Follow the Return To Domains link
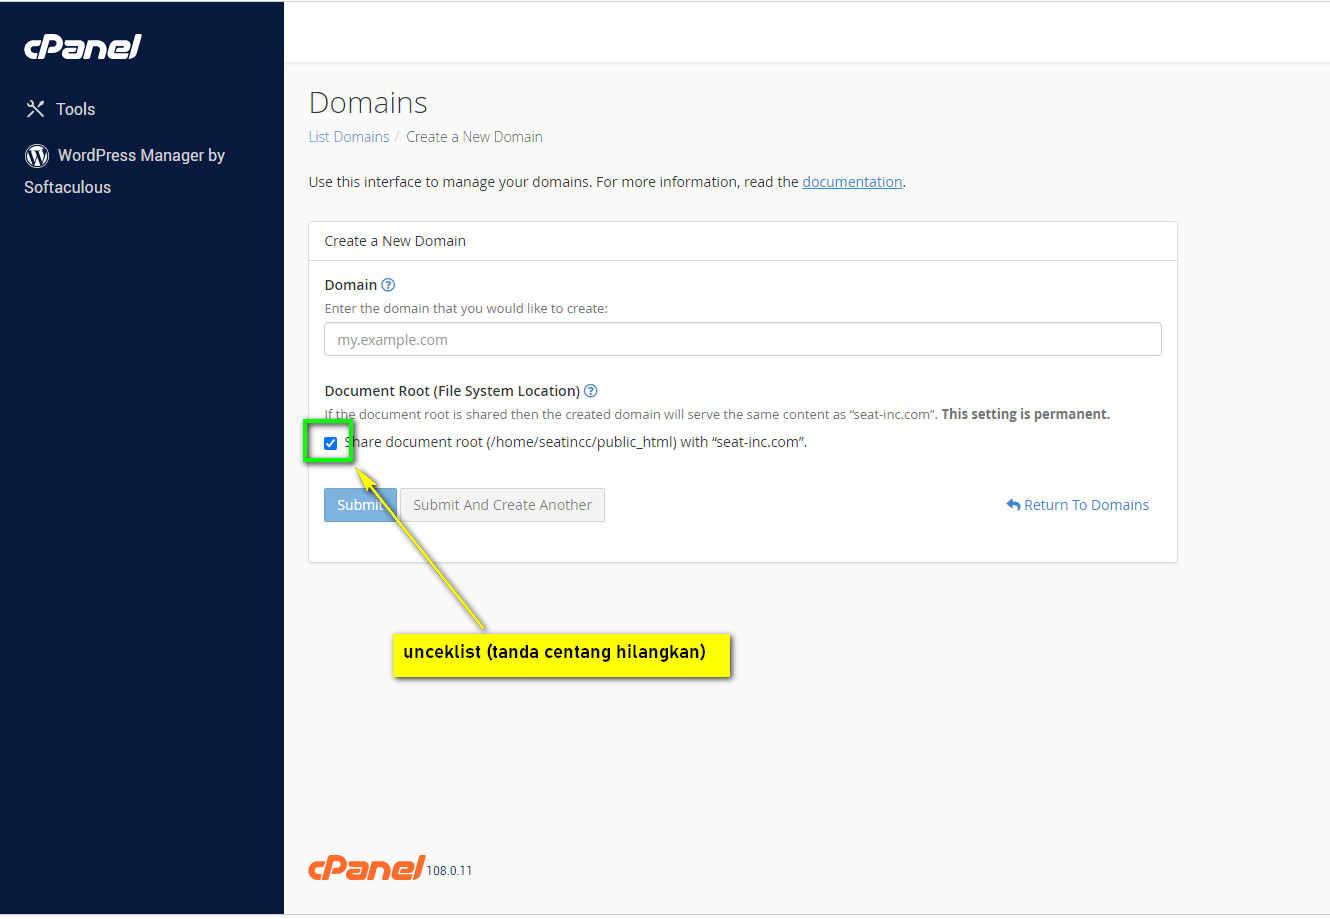Viewport: 1330px width, 919px height. coord(1086,505)
